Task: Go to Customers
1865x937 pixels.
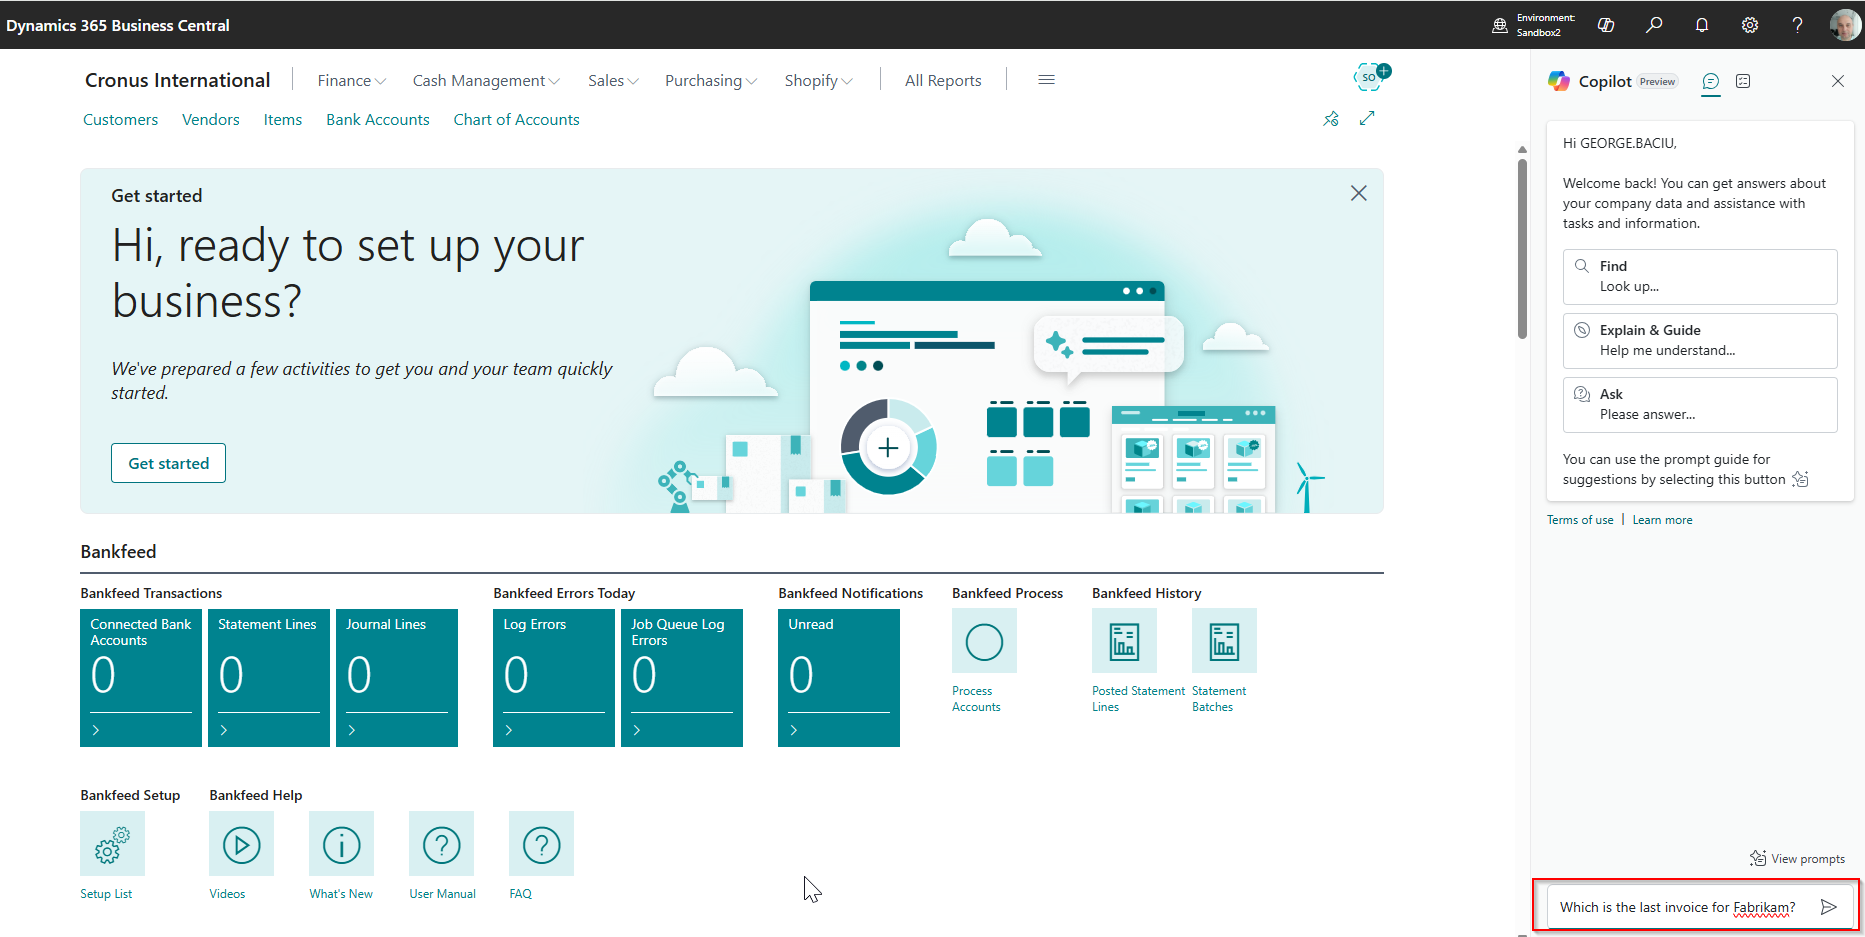Action: pos(120,119)
